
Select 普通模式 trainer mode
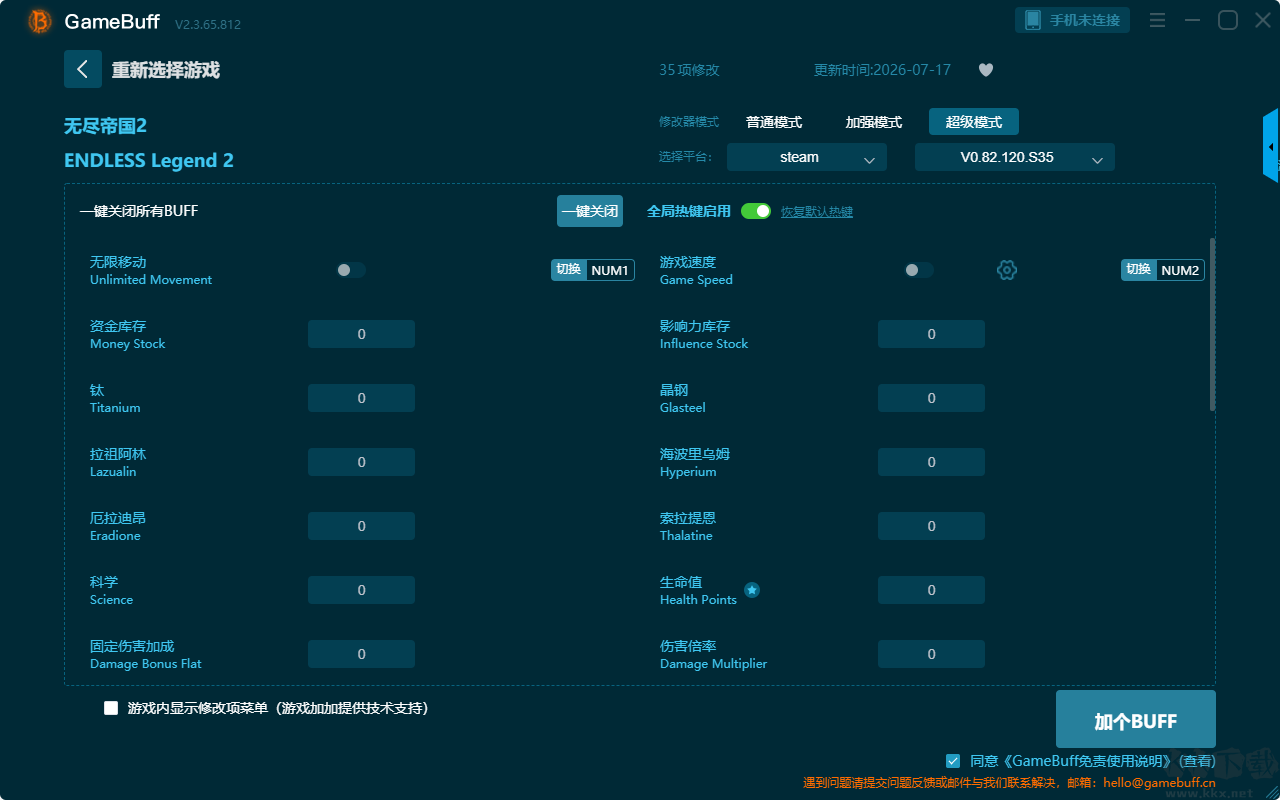tap(774, 122)
